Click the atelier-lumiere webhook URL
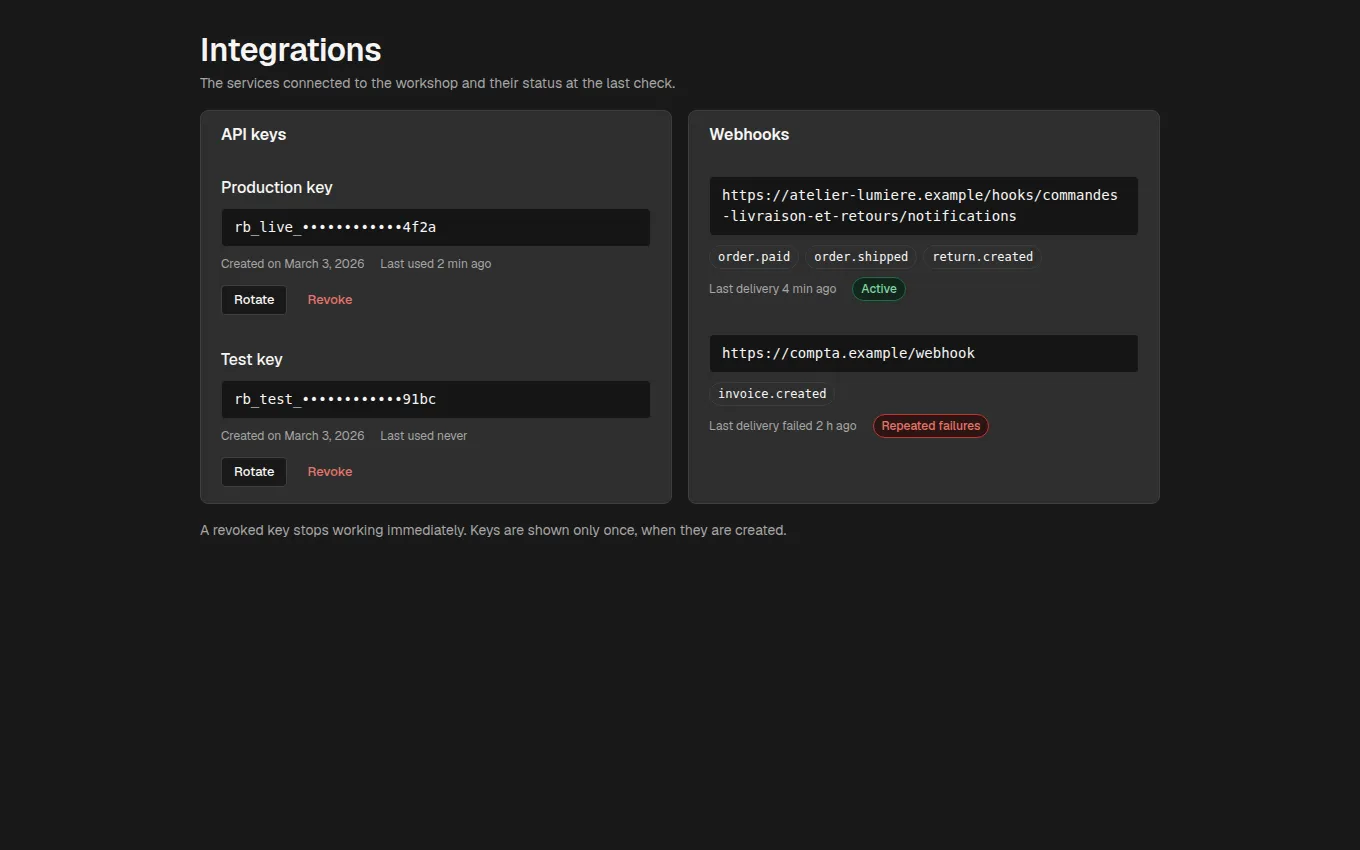This screenshot has height=850, width=1360. click(x=924, y=206)
